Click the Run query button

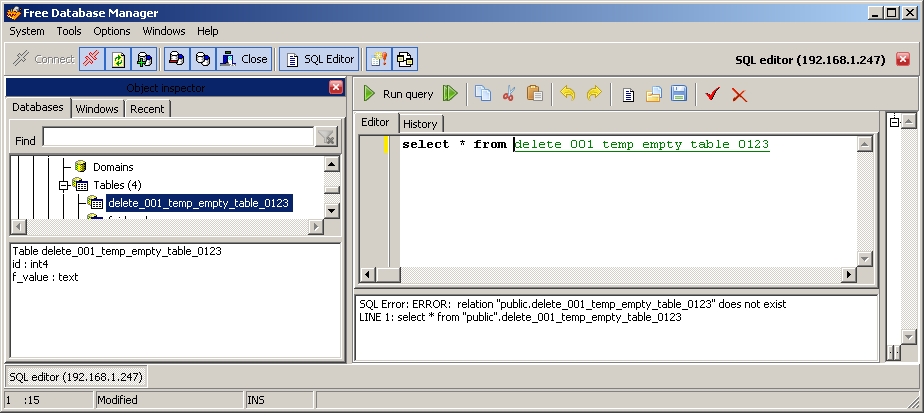tap(398, 94)
